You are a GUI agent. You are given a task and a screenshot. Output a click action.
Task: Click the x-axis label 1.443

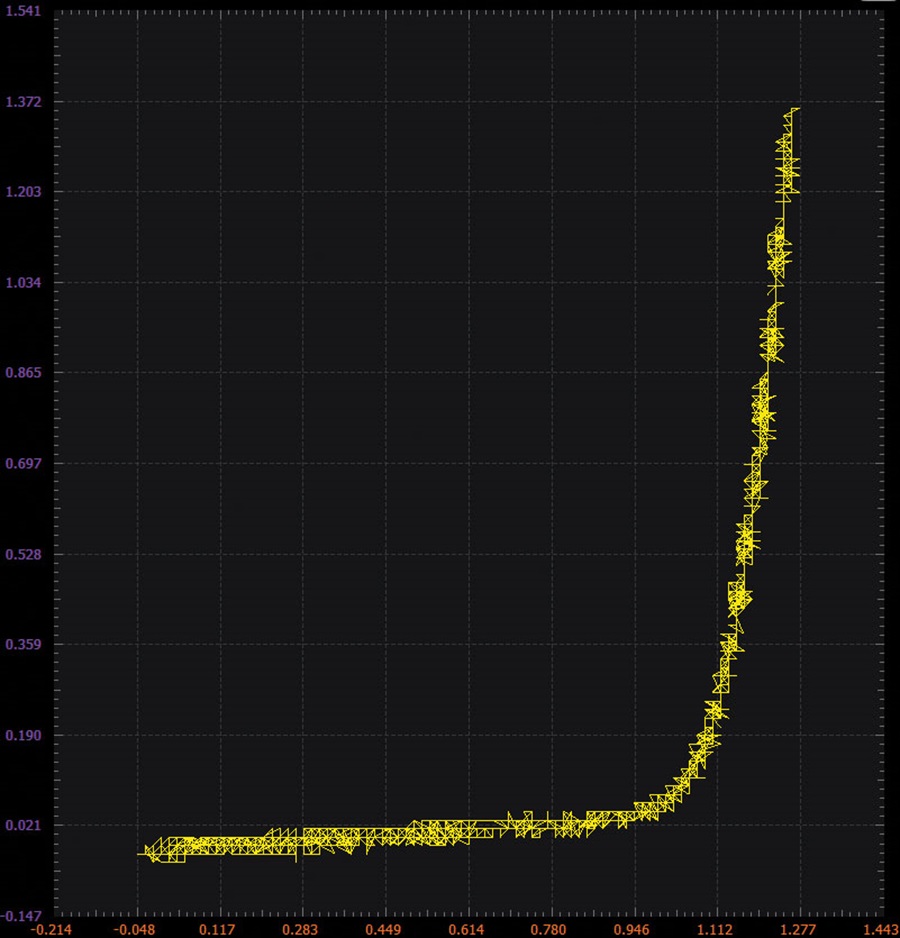tap(880, 930)
